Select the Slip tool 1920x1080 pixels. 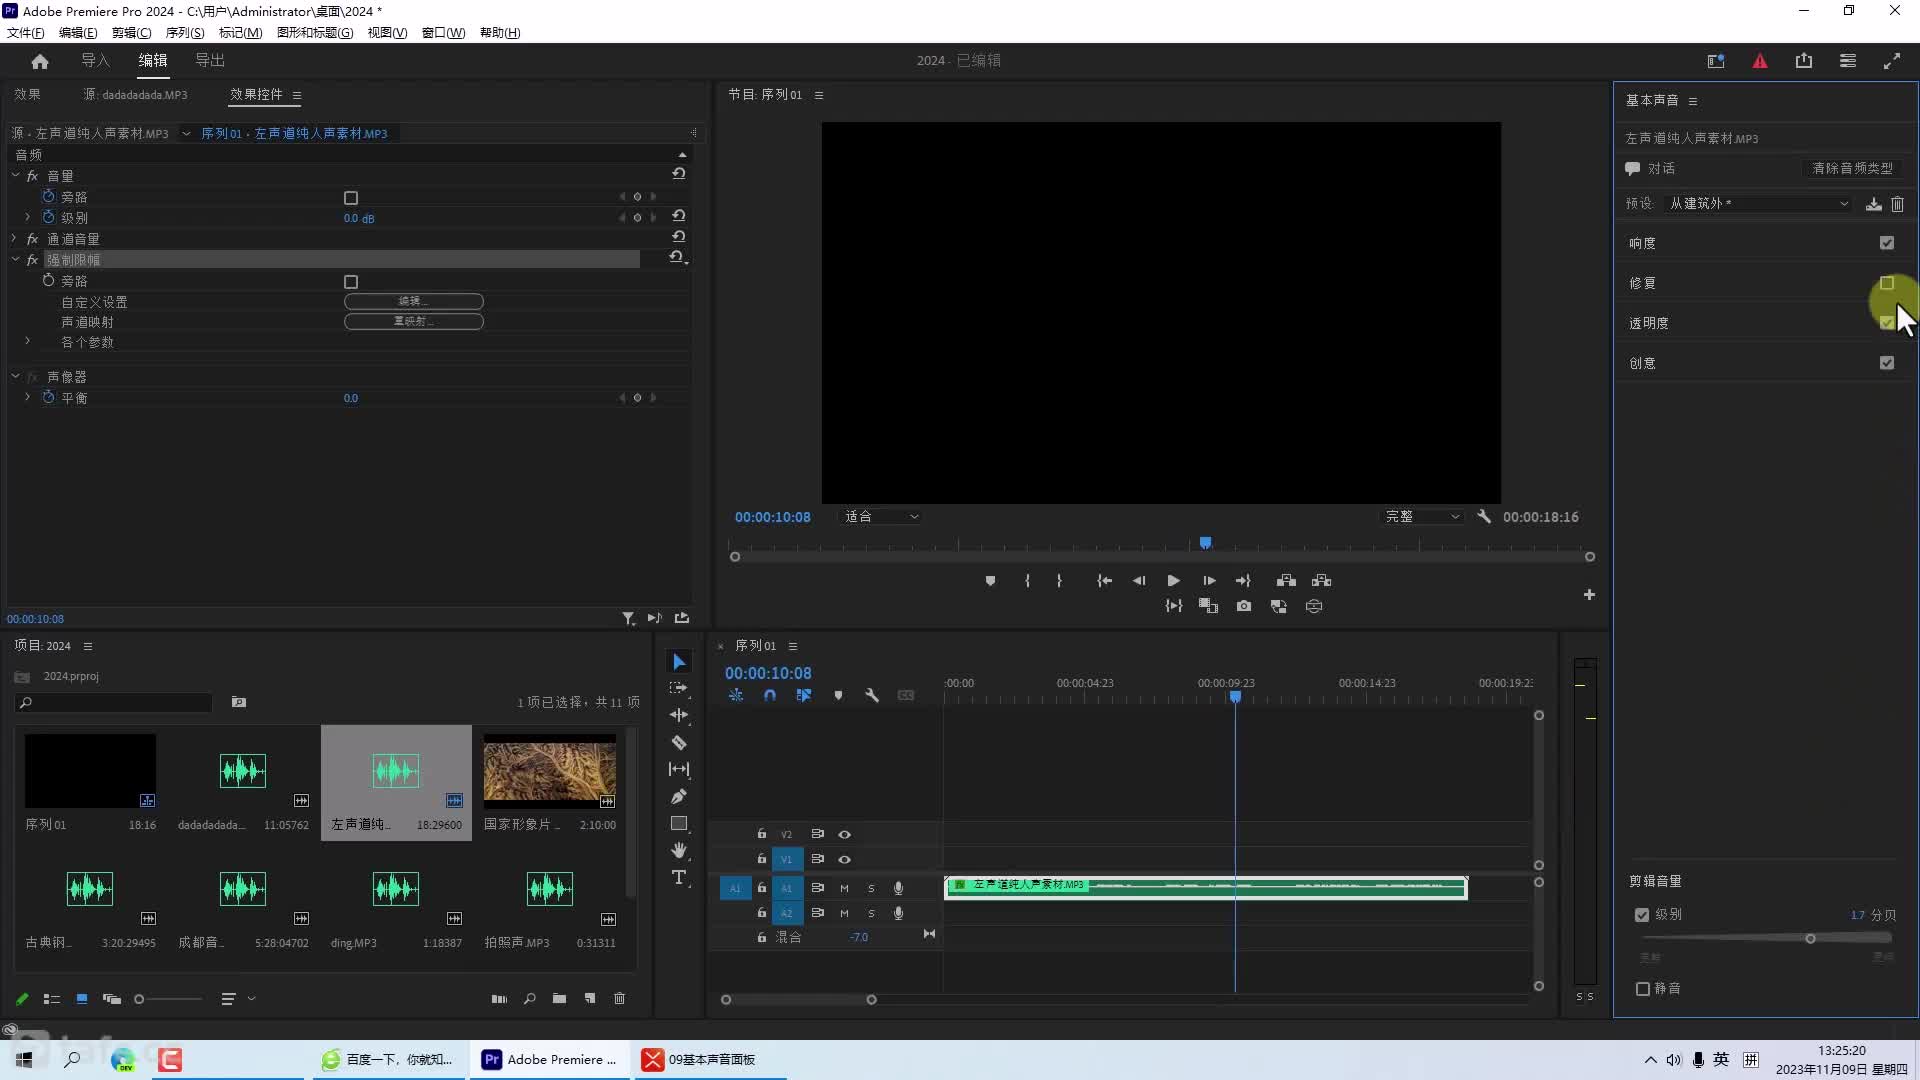[x=679, y=769]
